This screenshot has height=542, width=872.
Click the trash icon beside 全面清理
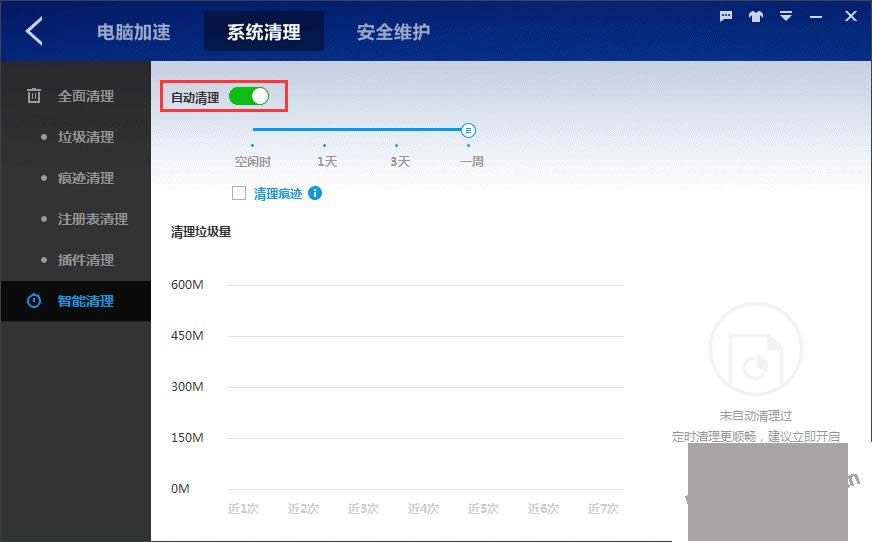click(x=34, y=96)
